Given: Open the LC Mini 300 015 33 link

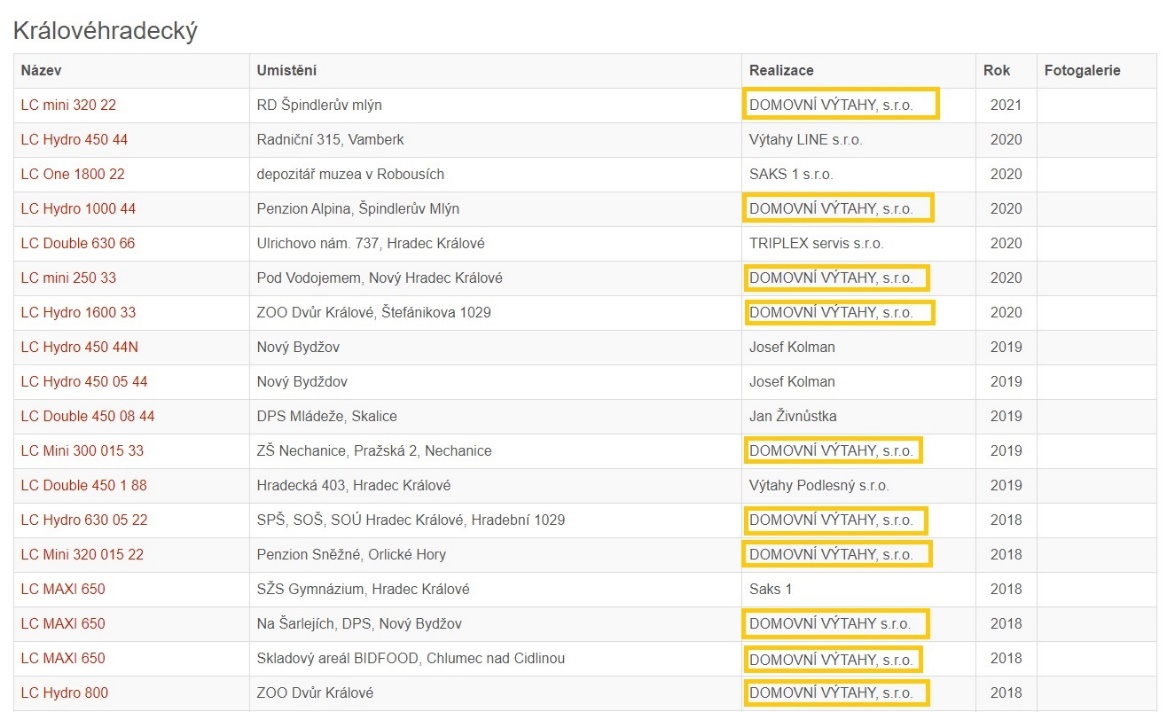Looking at the screenshot, I should pos(83,451).
